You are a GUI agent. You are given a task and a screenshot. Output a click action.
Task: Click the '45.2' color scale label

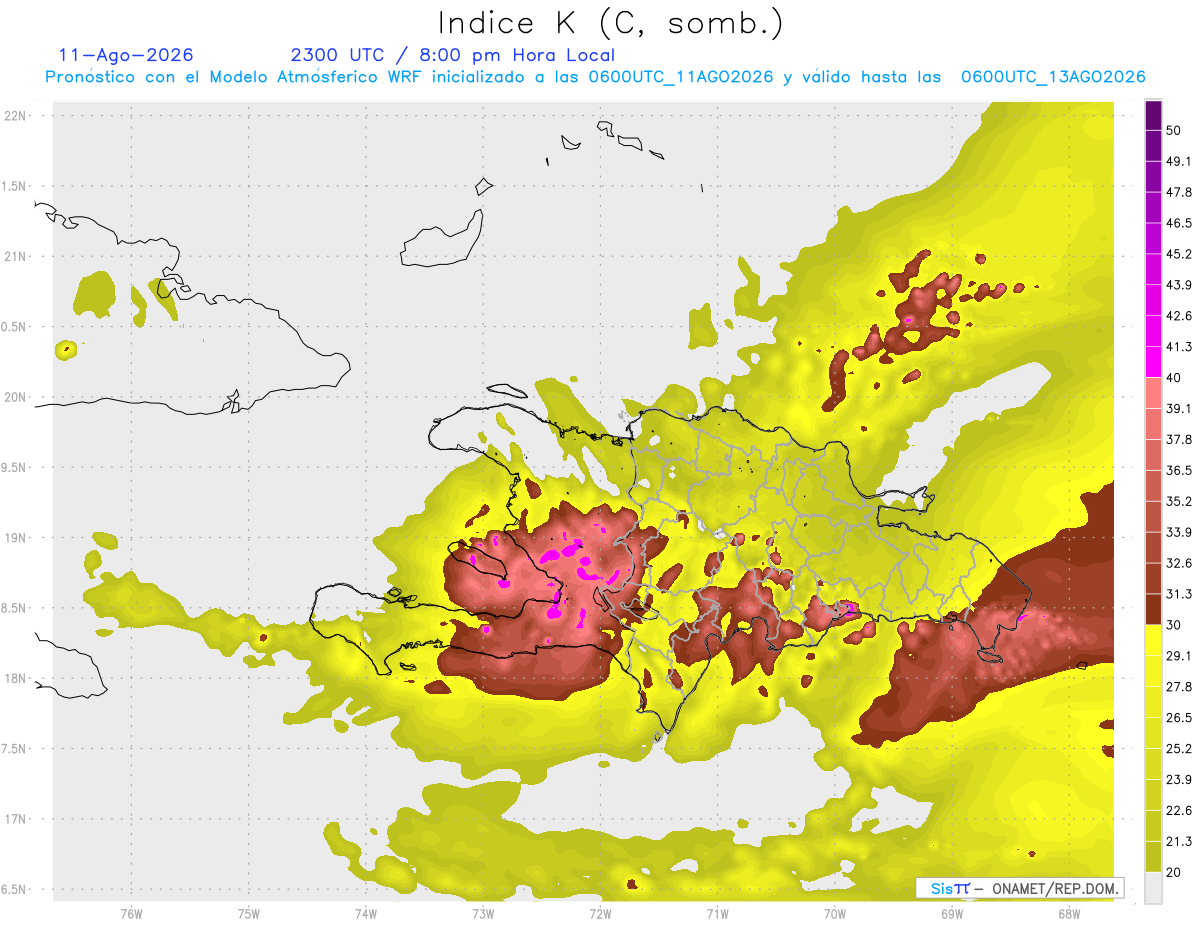pyautogui.click(x=1178, y=254)
